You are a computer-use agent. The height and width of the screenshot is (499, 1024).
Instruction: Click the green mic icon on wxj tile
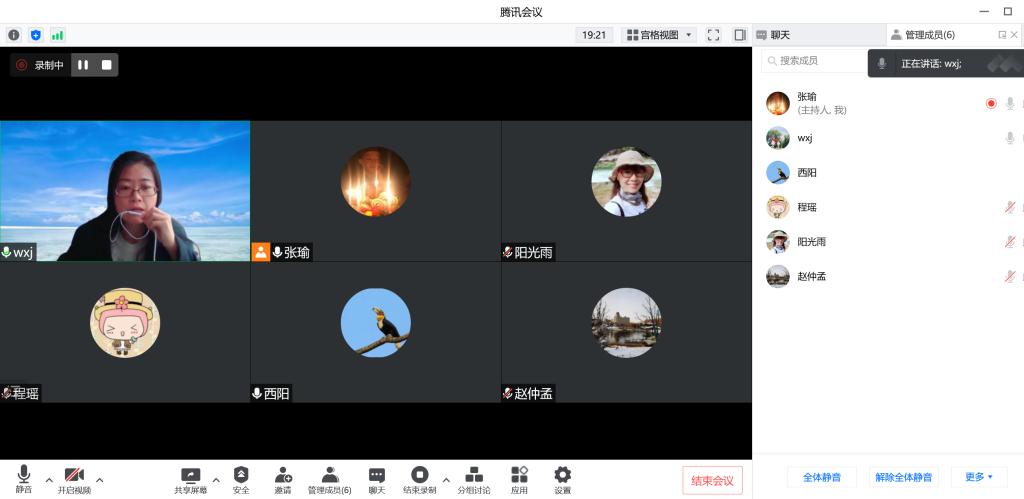pyautogui.click(x=6, y=252)
